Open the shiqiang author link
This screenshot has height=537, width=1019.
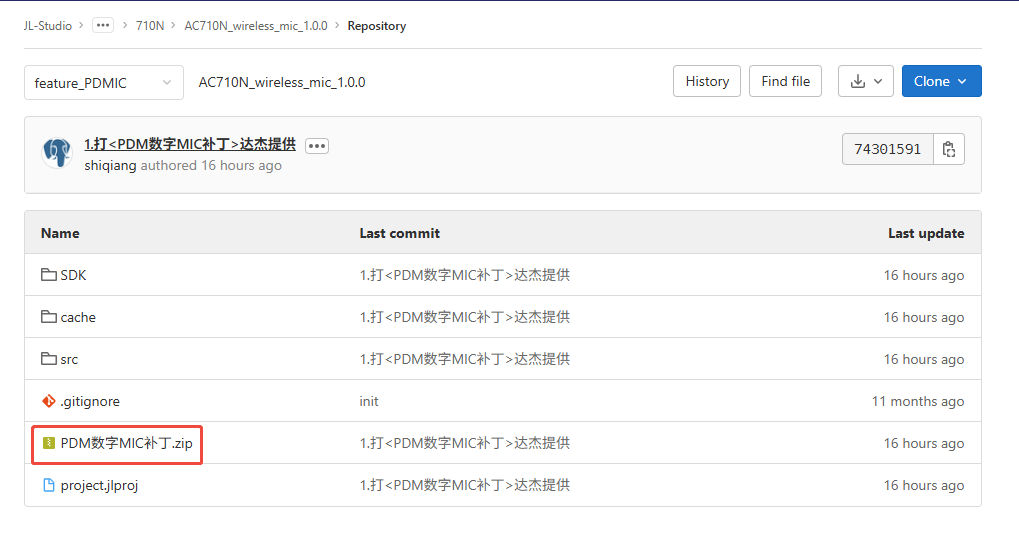[110, 165]
